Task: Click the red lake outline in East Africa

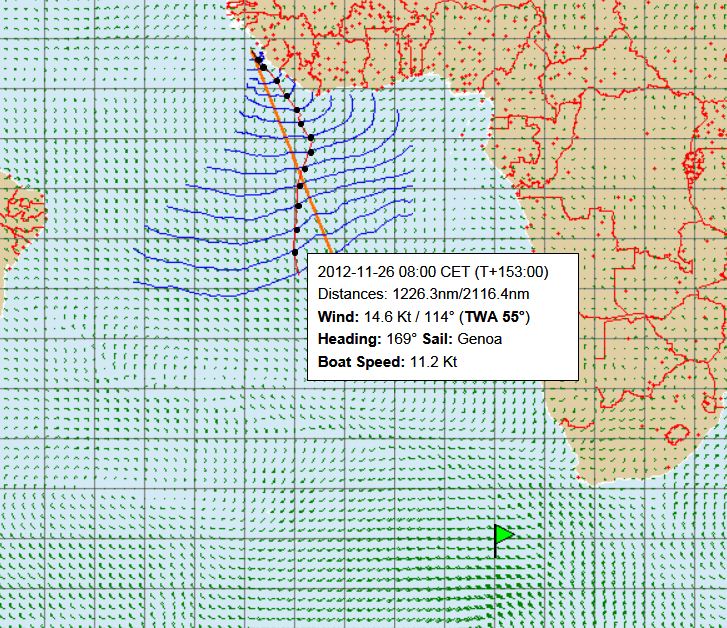Action: pyautogui.click(x=691, y=166)
